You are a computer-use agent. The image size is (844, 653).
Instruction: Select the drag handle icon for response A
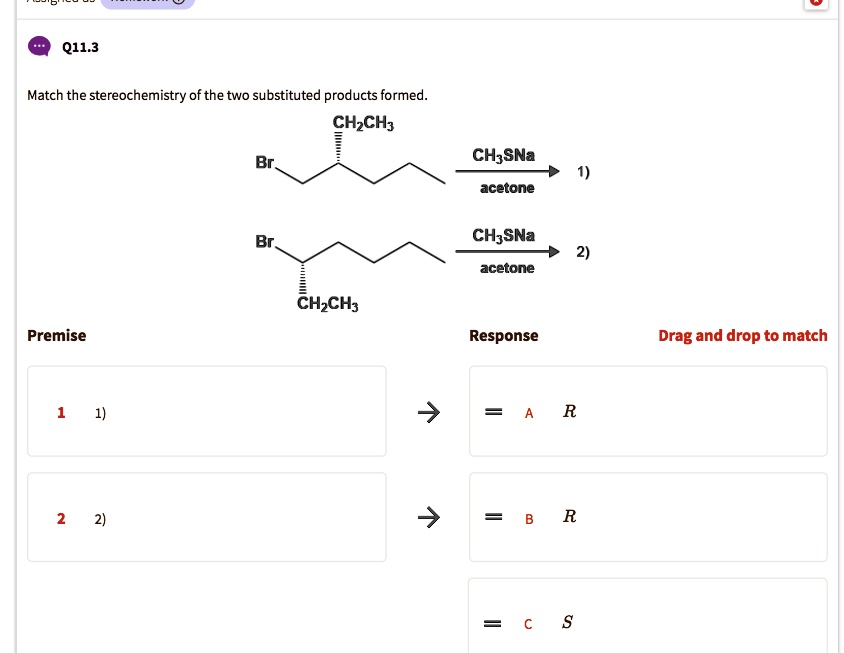coord(493,411)
